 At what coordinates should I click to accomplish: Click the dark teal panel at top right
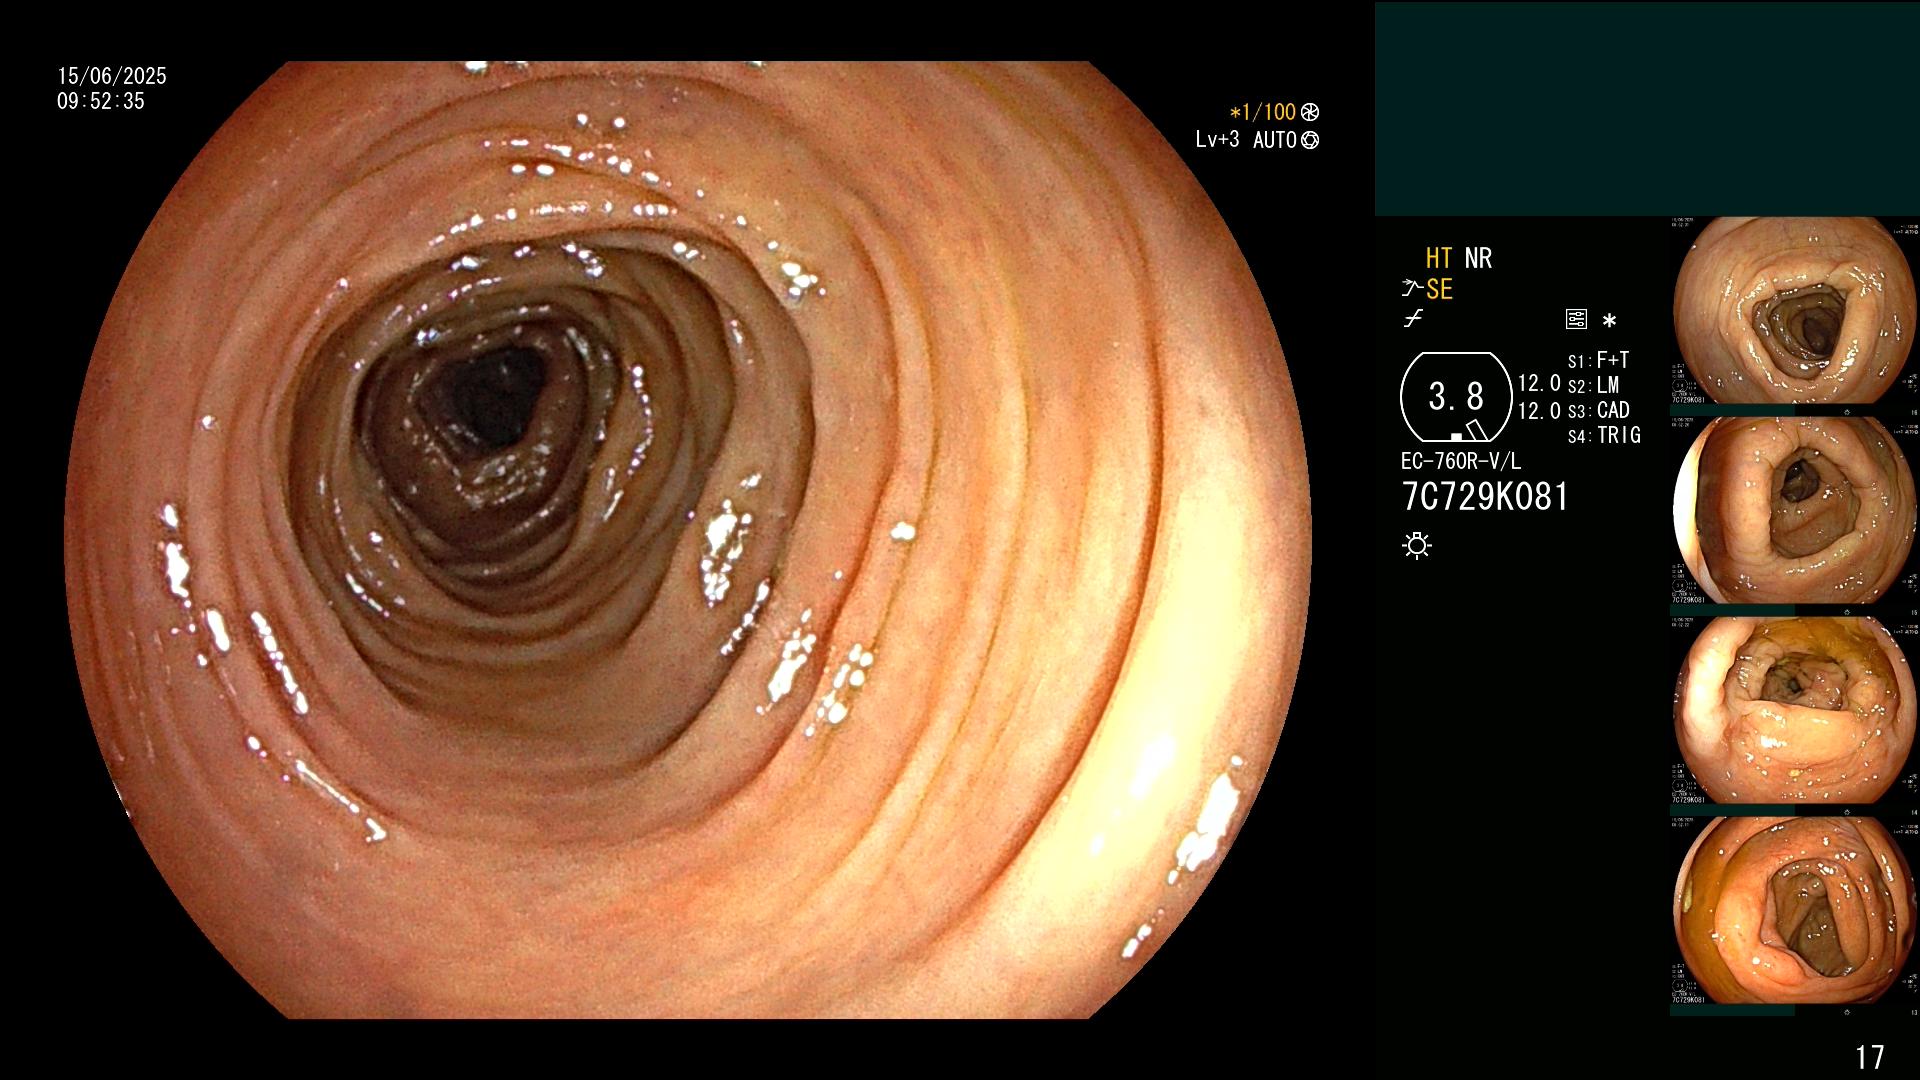tap(1647, 109)
